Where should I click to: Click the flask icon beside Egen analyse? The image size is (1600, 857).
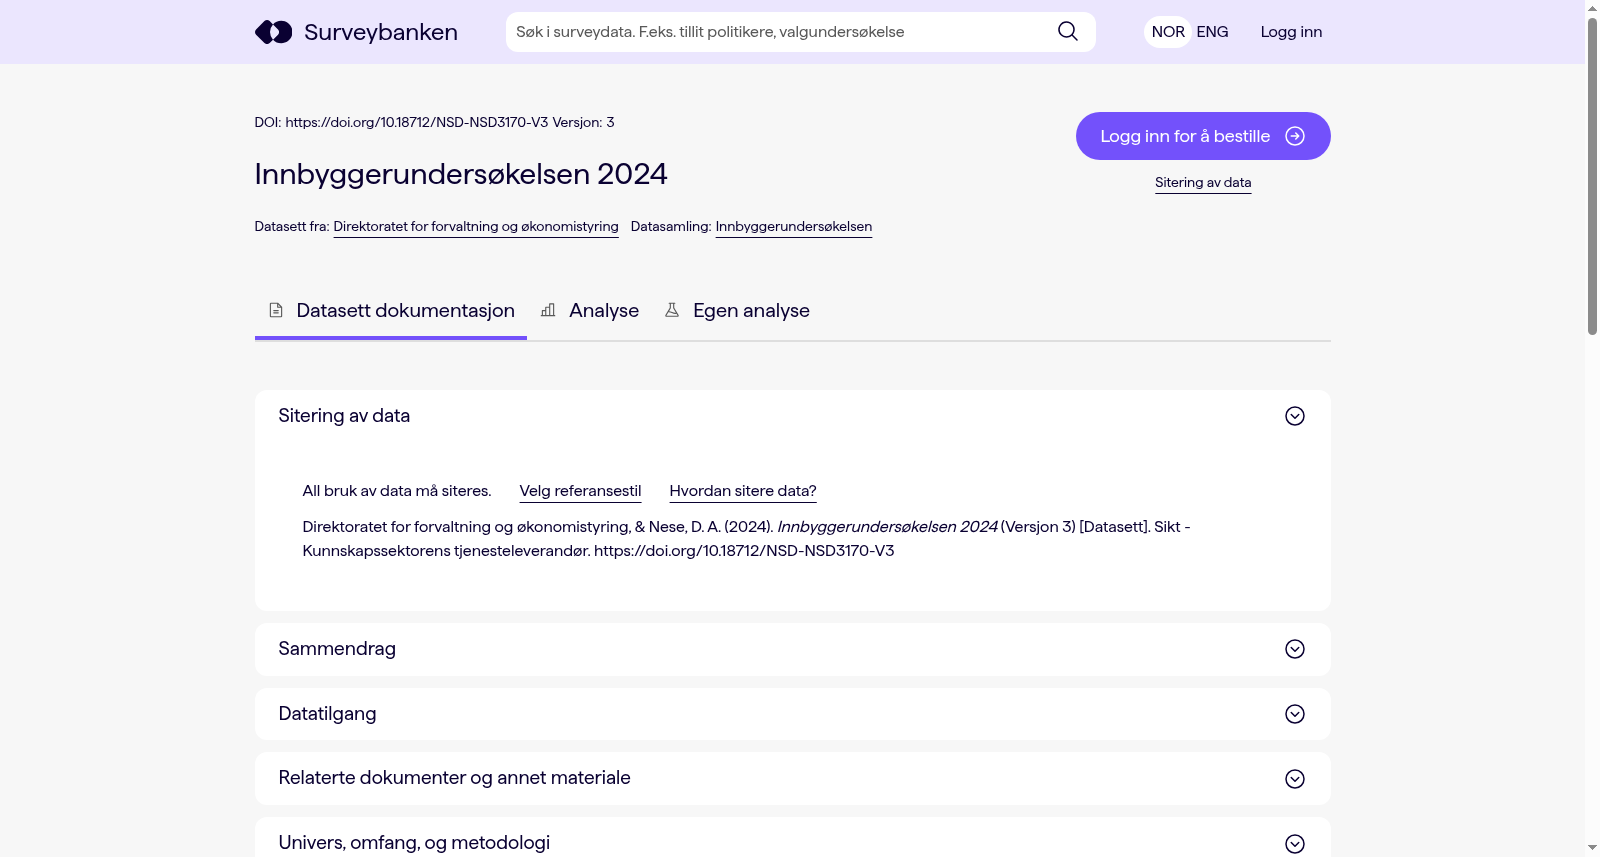672,311
